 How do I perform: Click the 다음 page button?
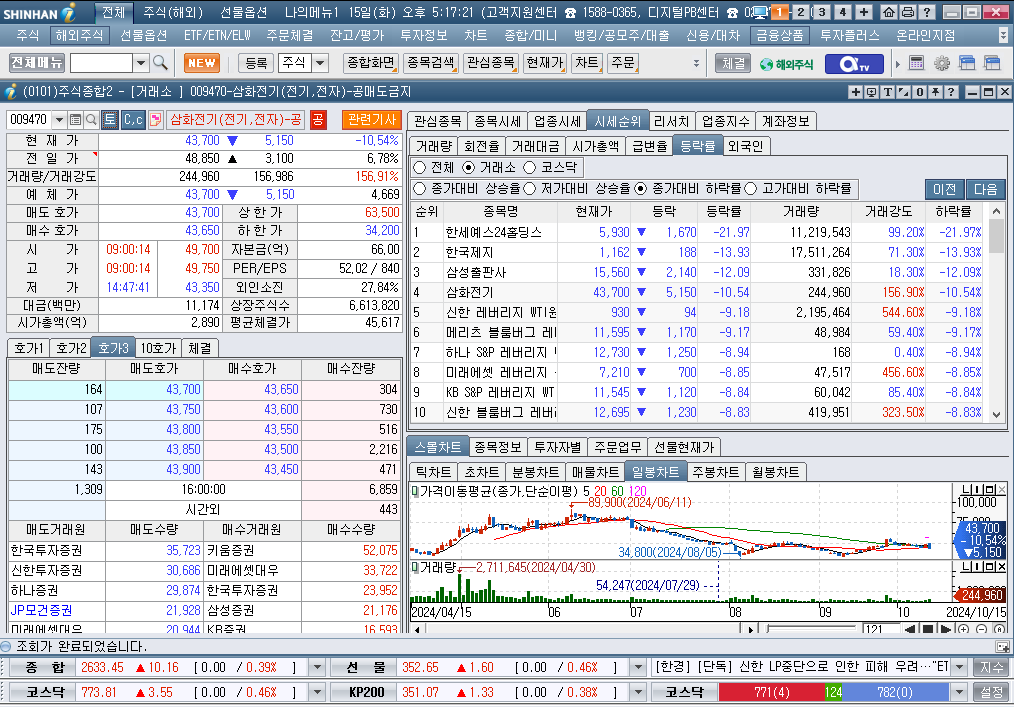click(x=986, y=189)
